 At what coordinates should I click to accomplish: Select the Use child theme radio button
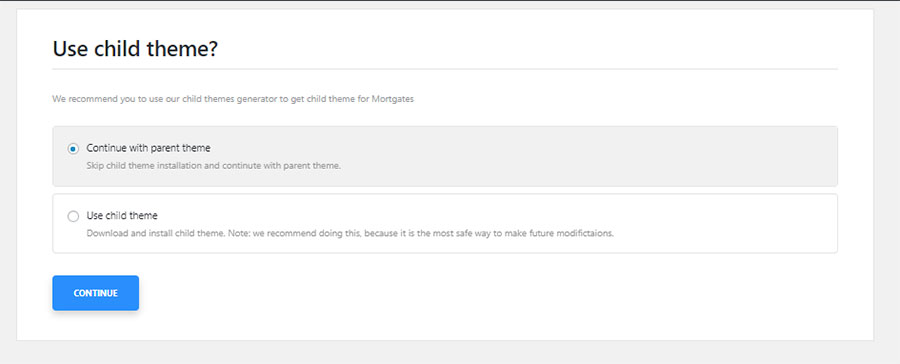[73, 216]
